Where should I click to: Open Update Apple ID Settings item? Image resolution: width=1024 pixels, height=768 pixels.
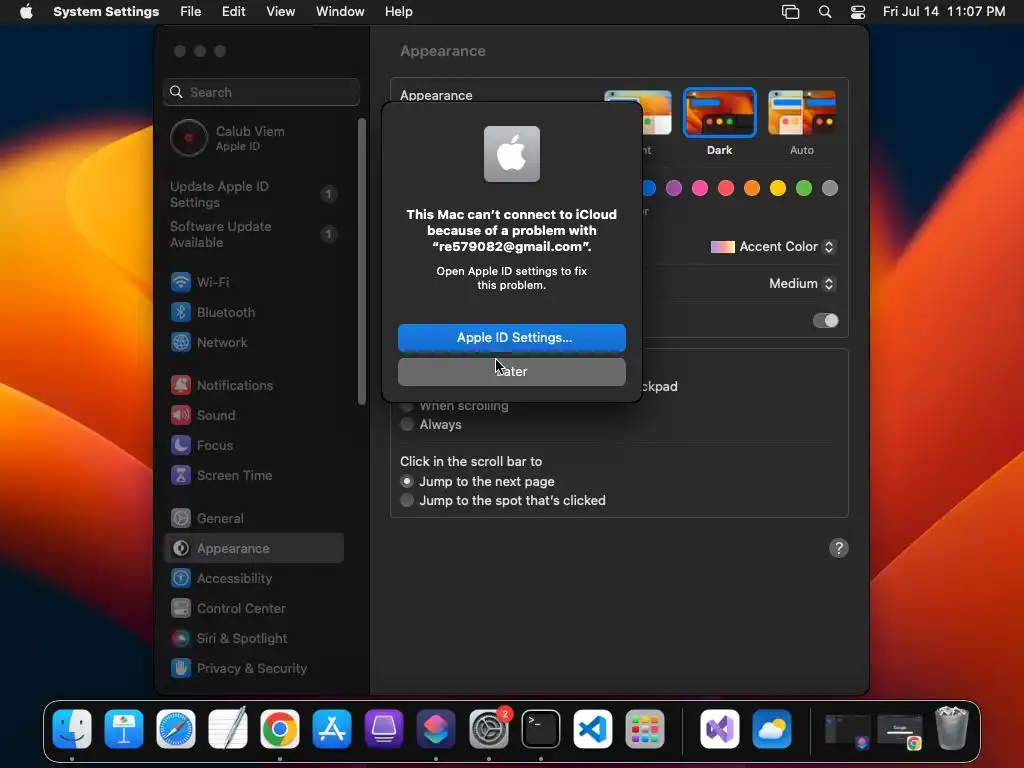click(x=253, y=194)
